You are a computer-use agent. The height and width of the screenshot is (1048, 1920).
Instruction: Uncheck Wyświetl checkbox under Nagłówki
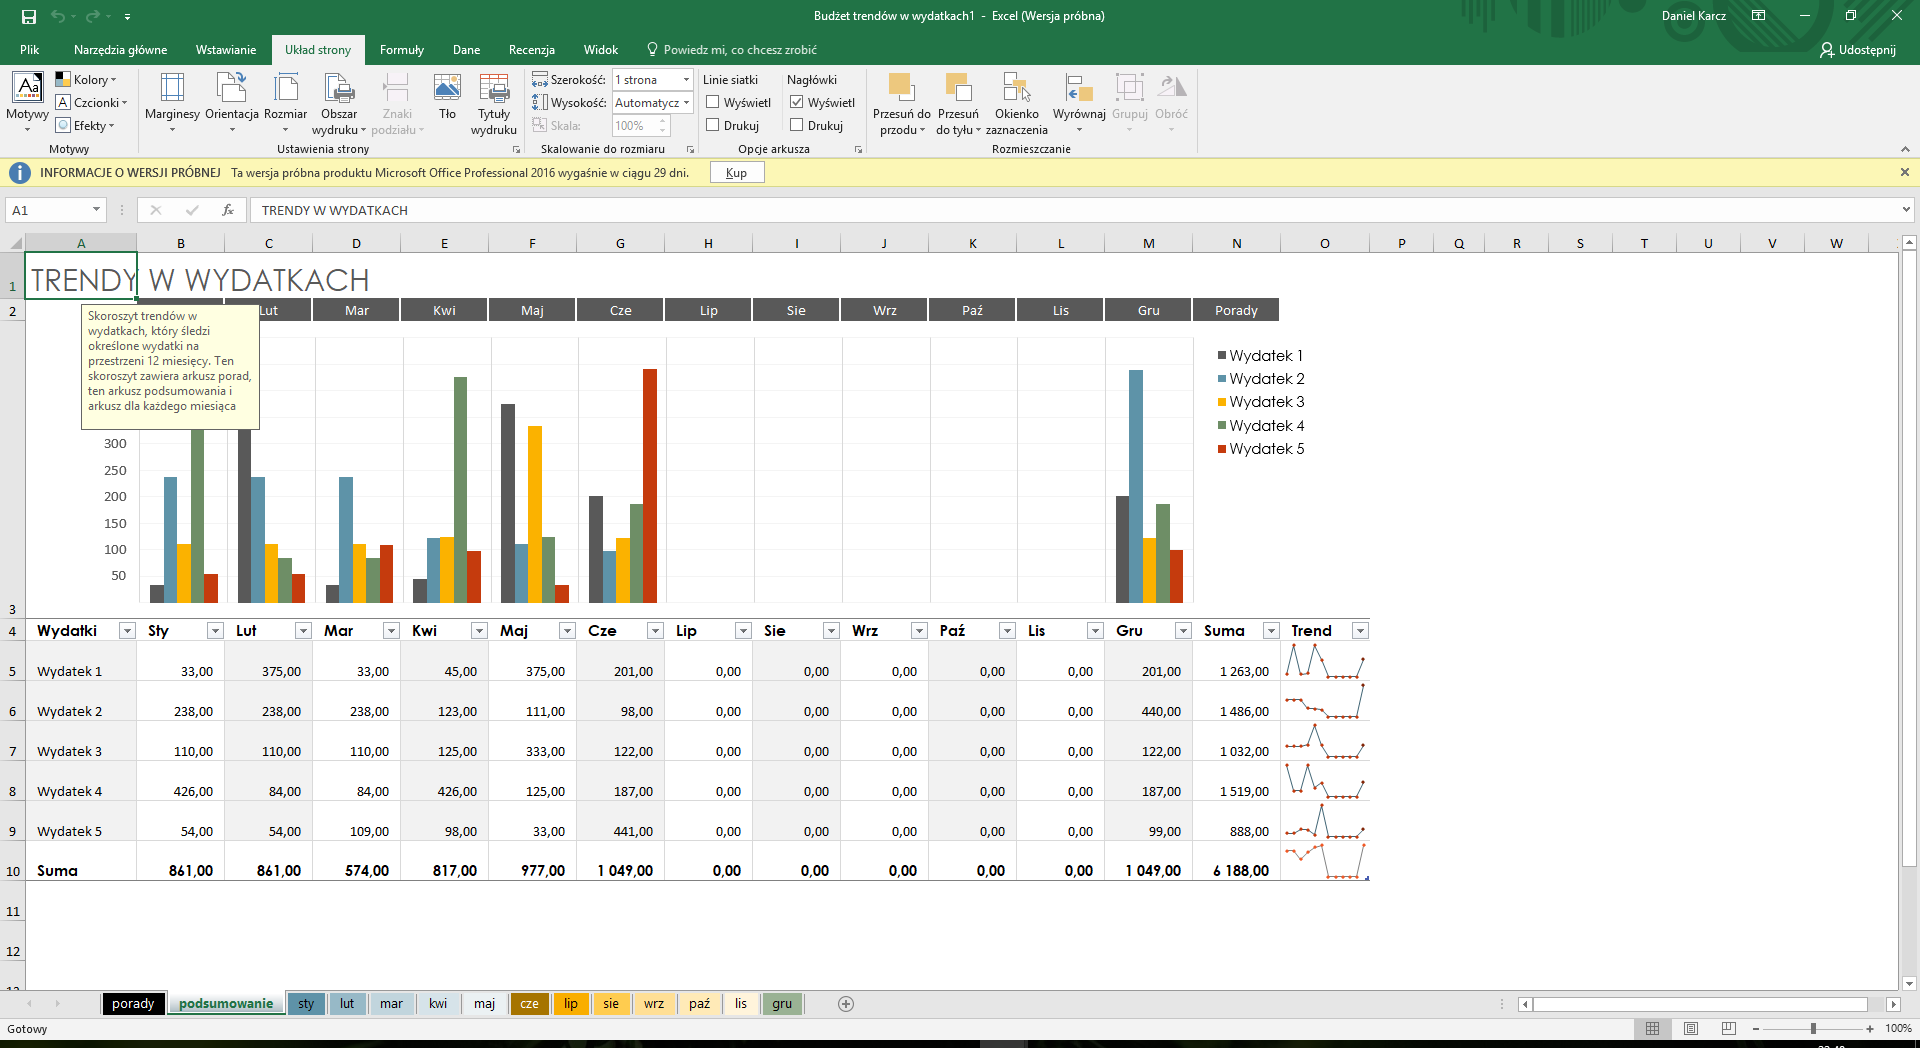(797, 102)
